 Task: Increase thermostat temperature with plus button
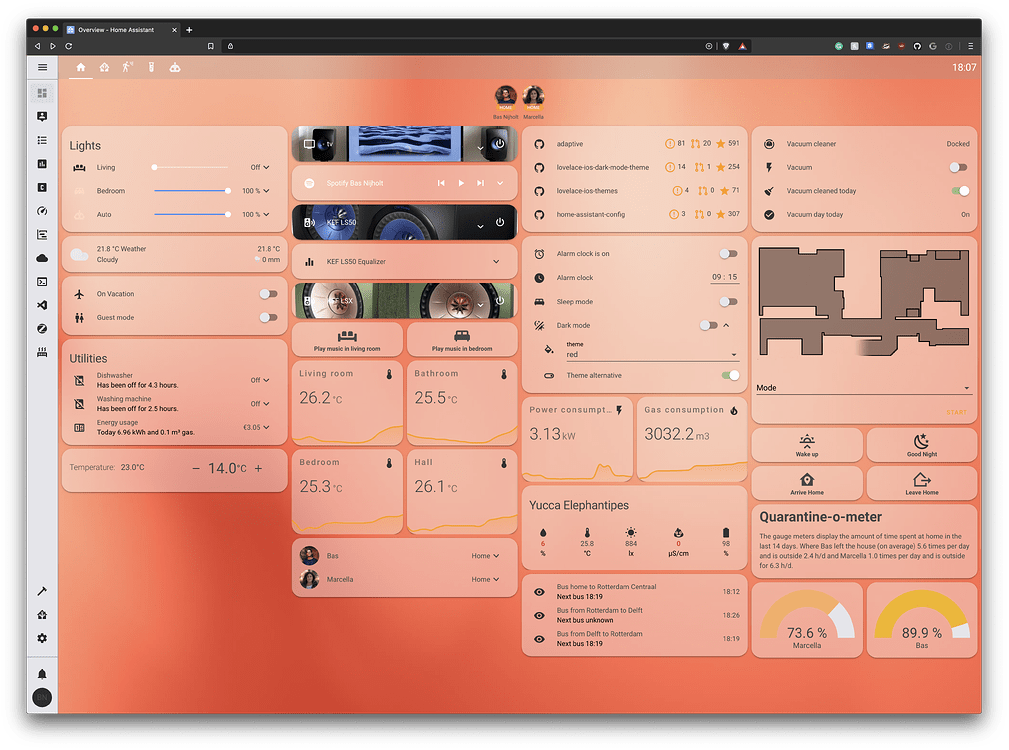259,468
